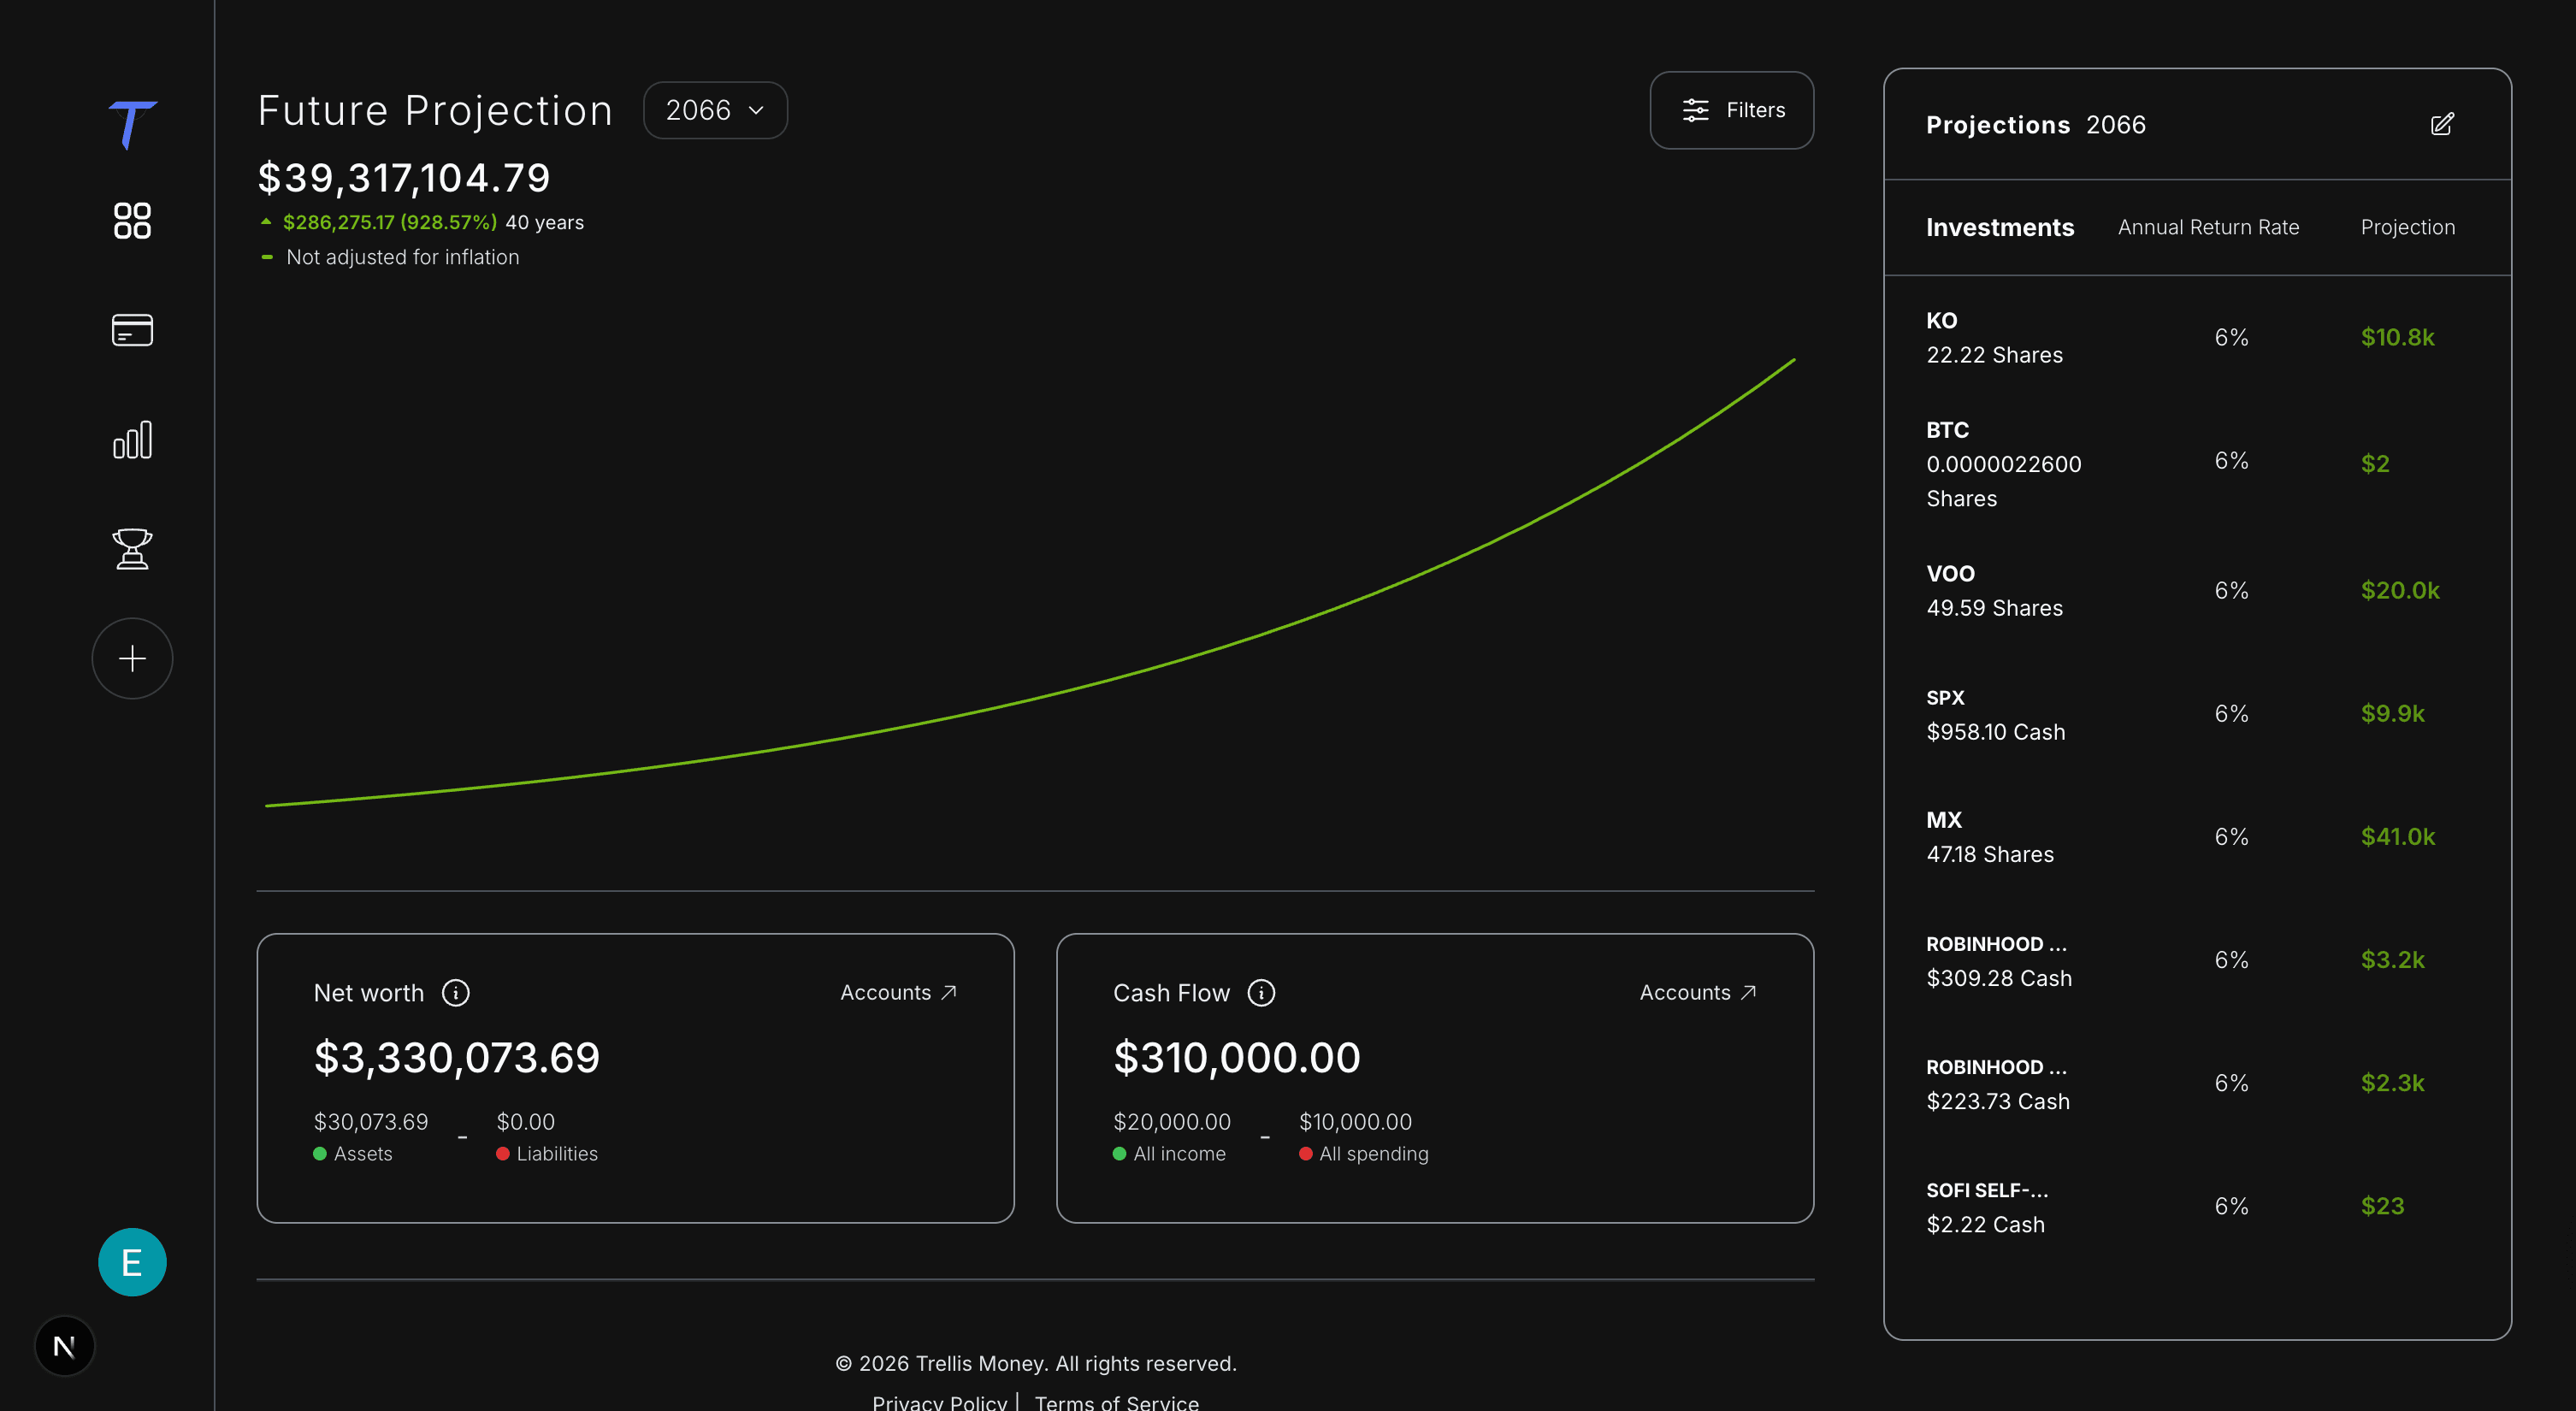
Task: Click the Cash Flow info icon
Action: (1261, 993)
